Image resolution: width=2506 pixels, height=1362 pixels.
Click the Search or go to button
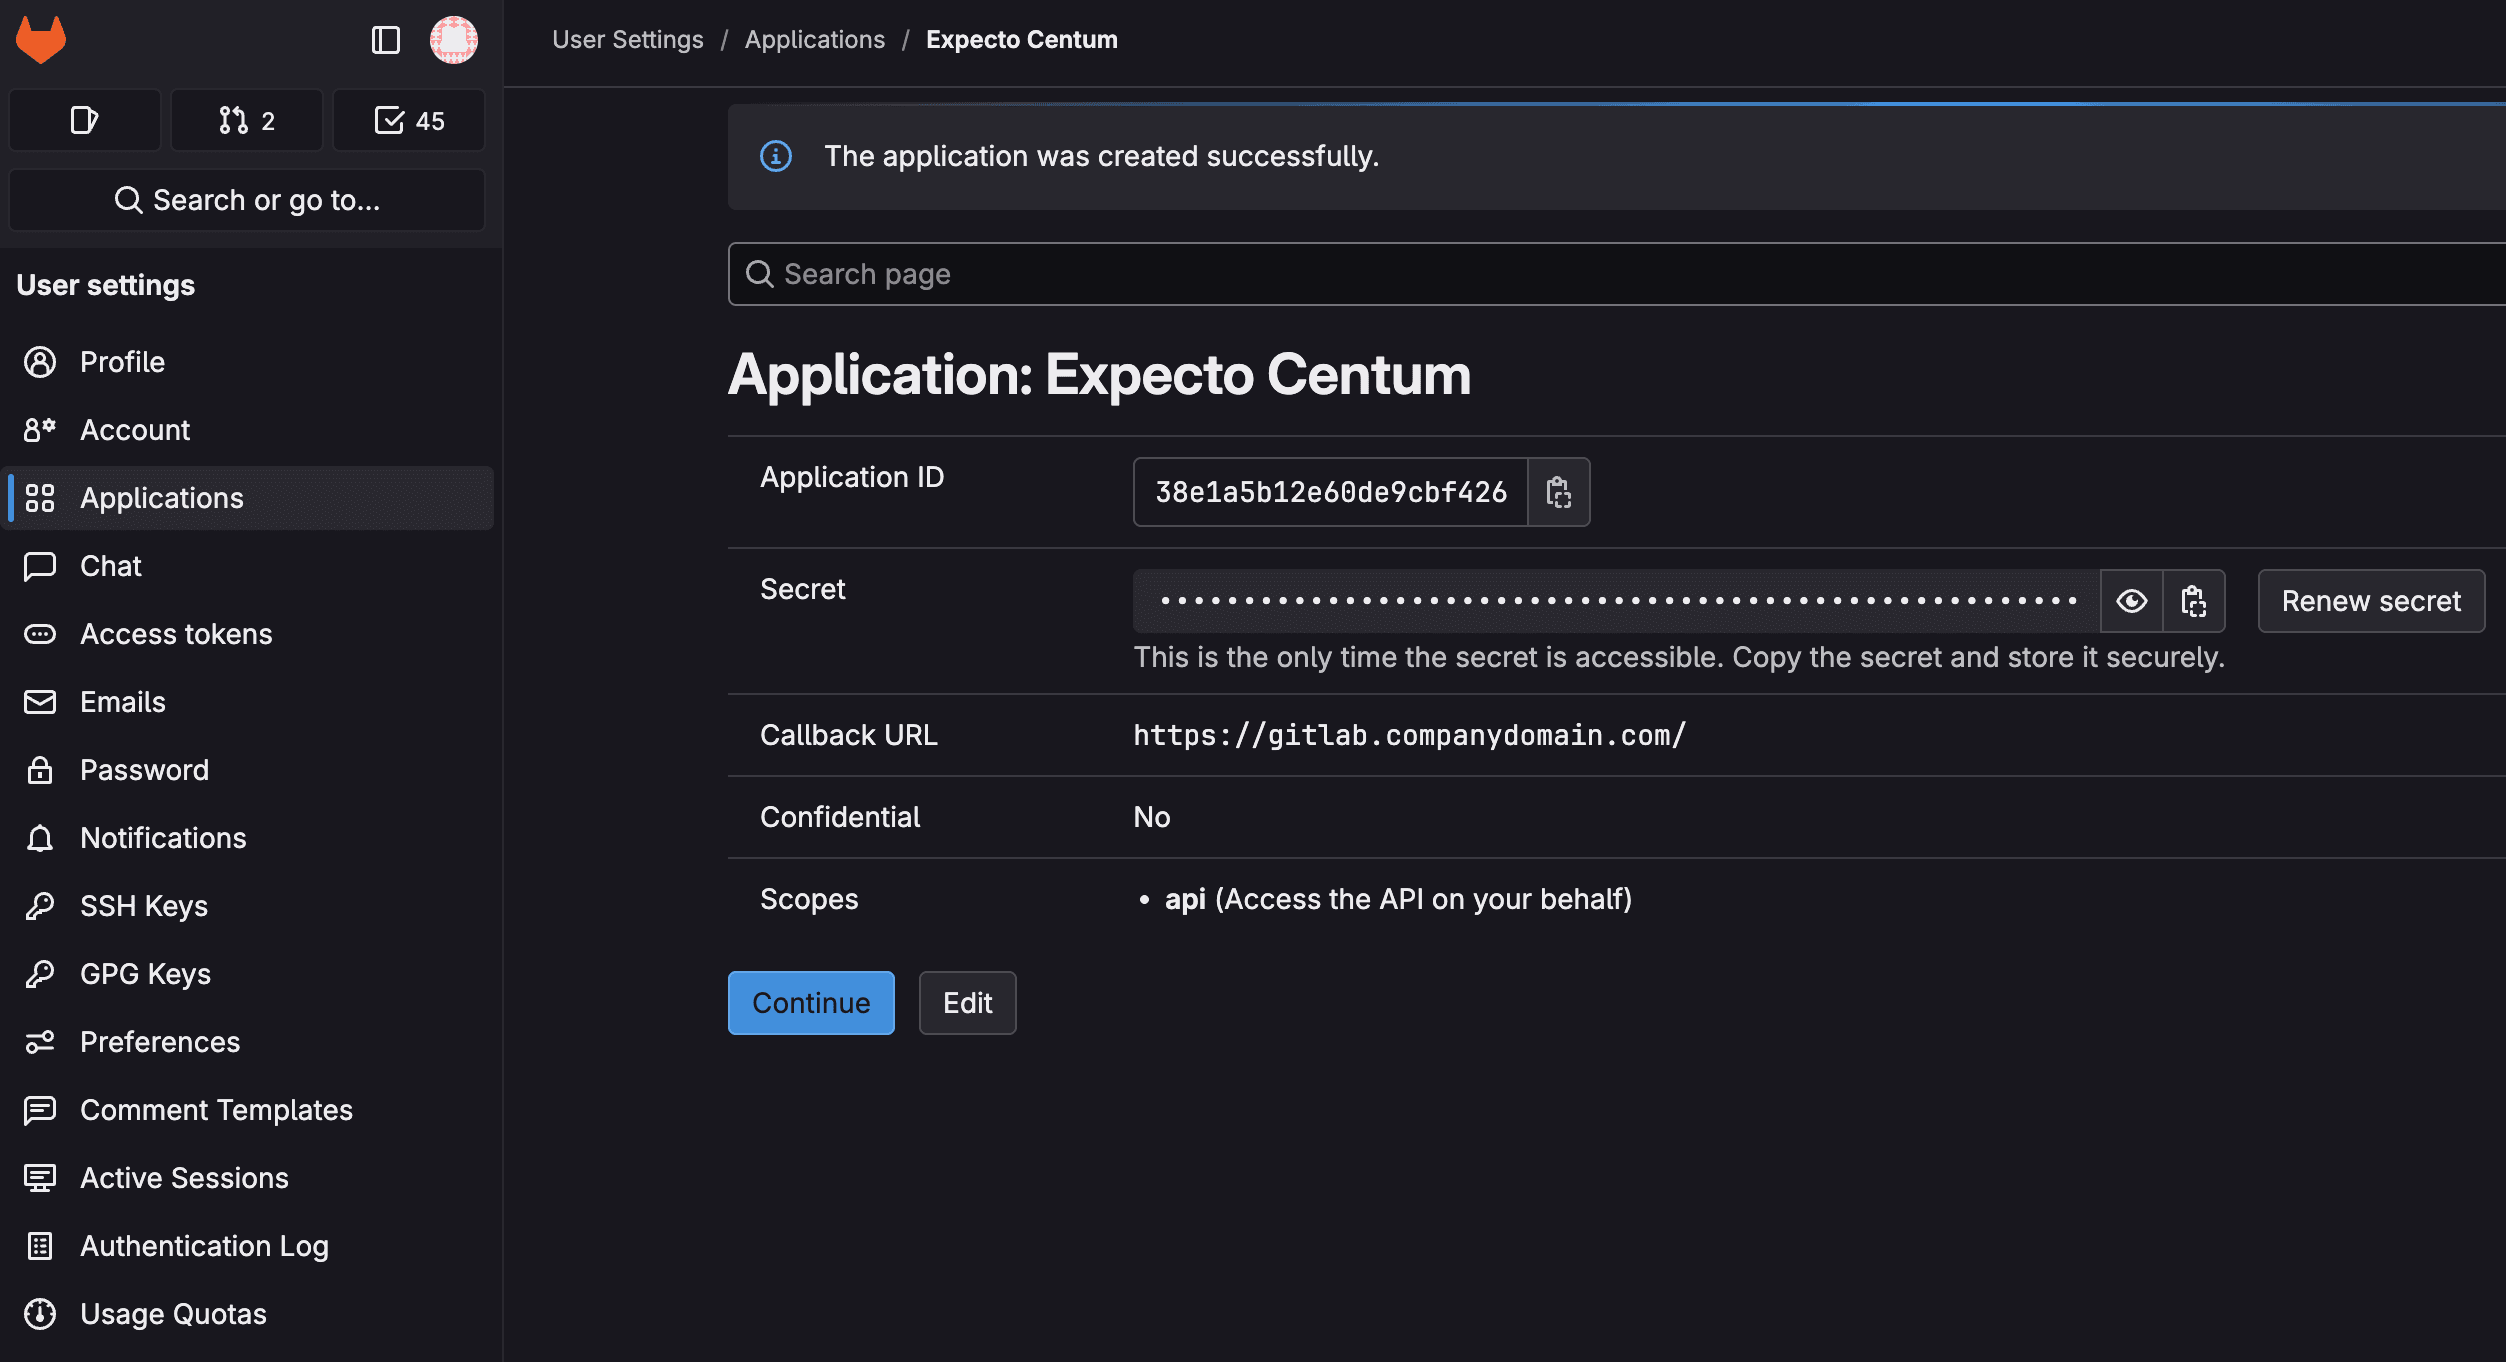[x=247, y=200]
